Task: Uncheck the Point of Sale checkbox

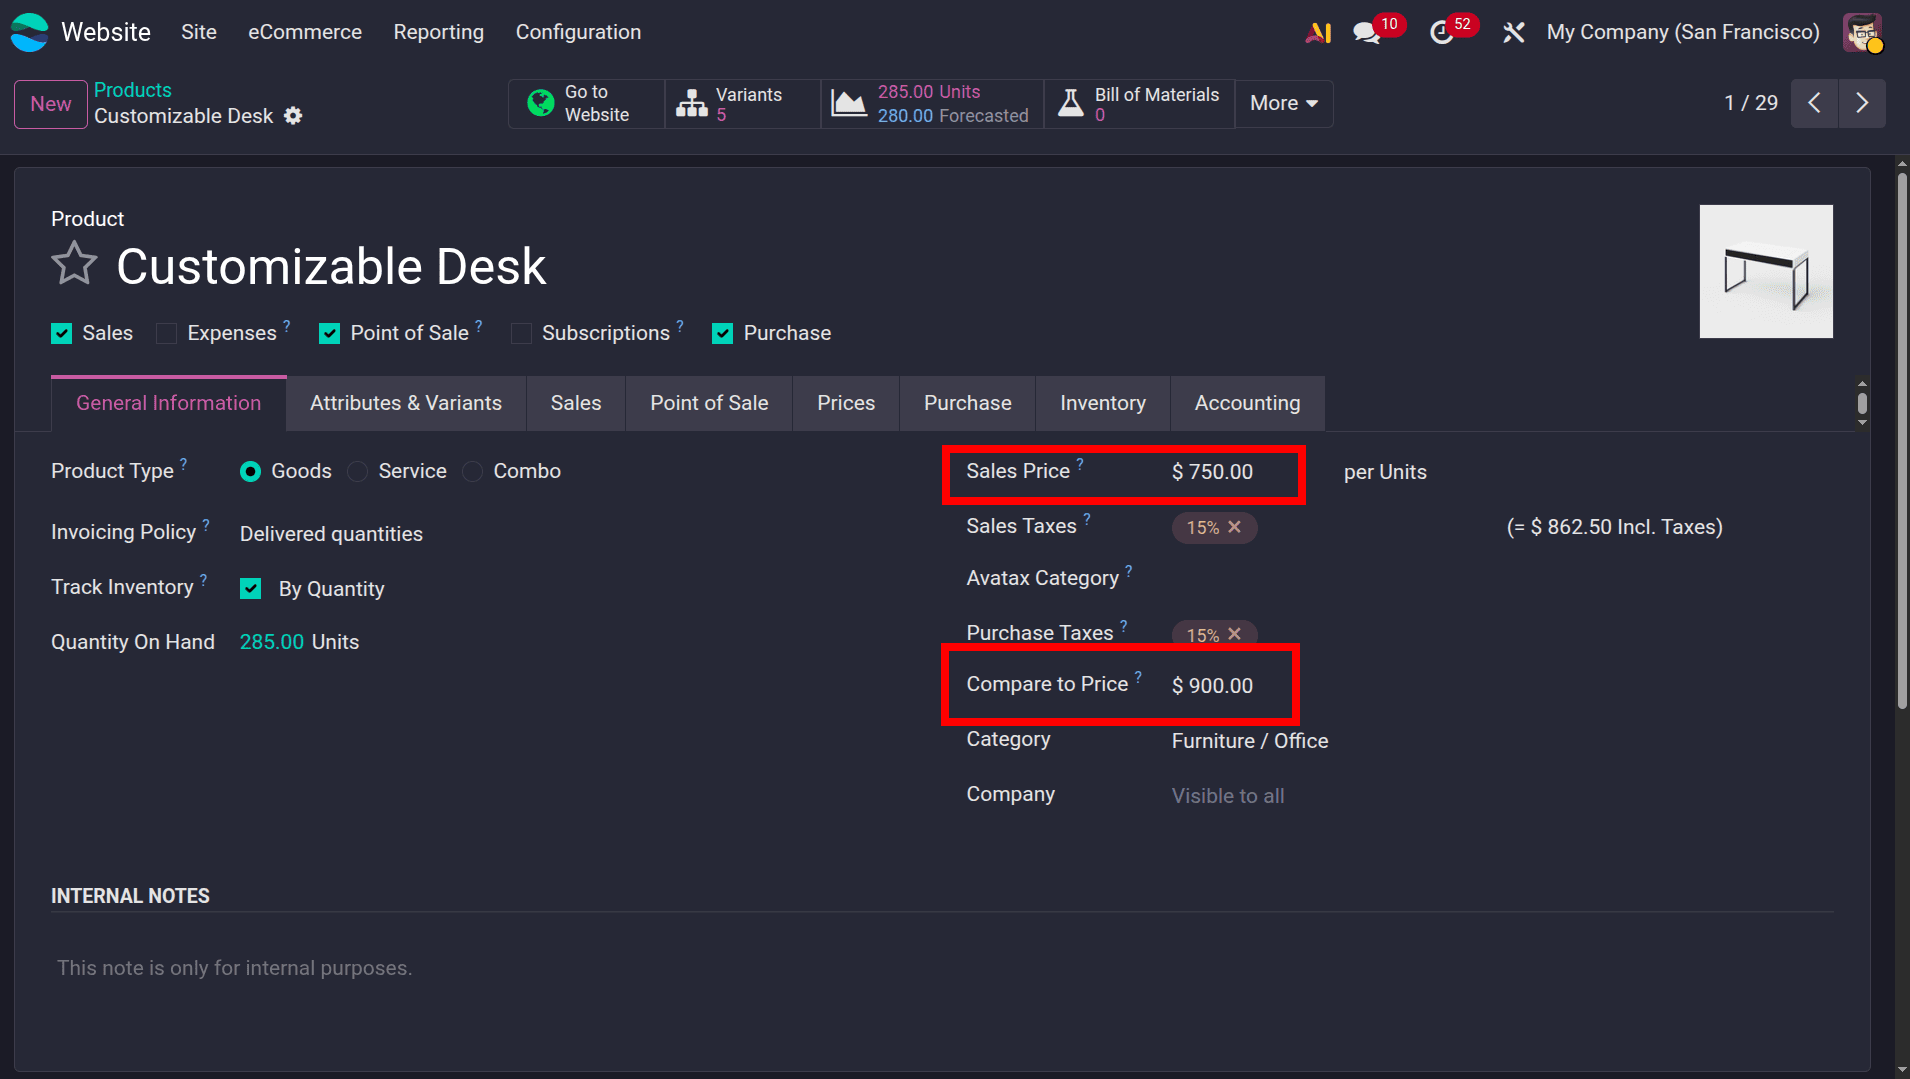Action: pos(329,334)
